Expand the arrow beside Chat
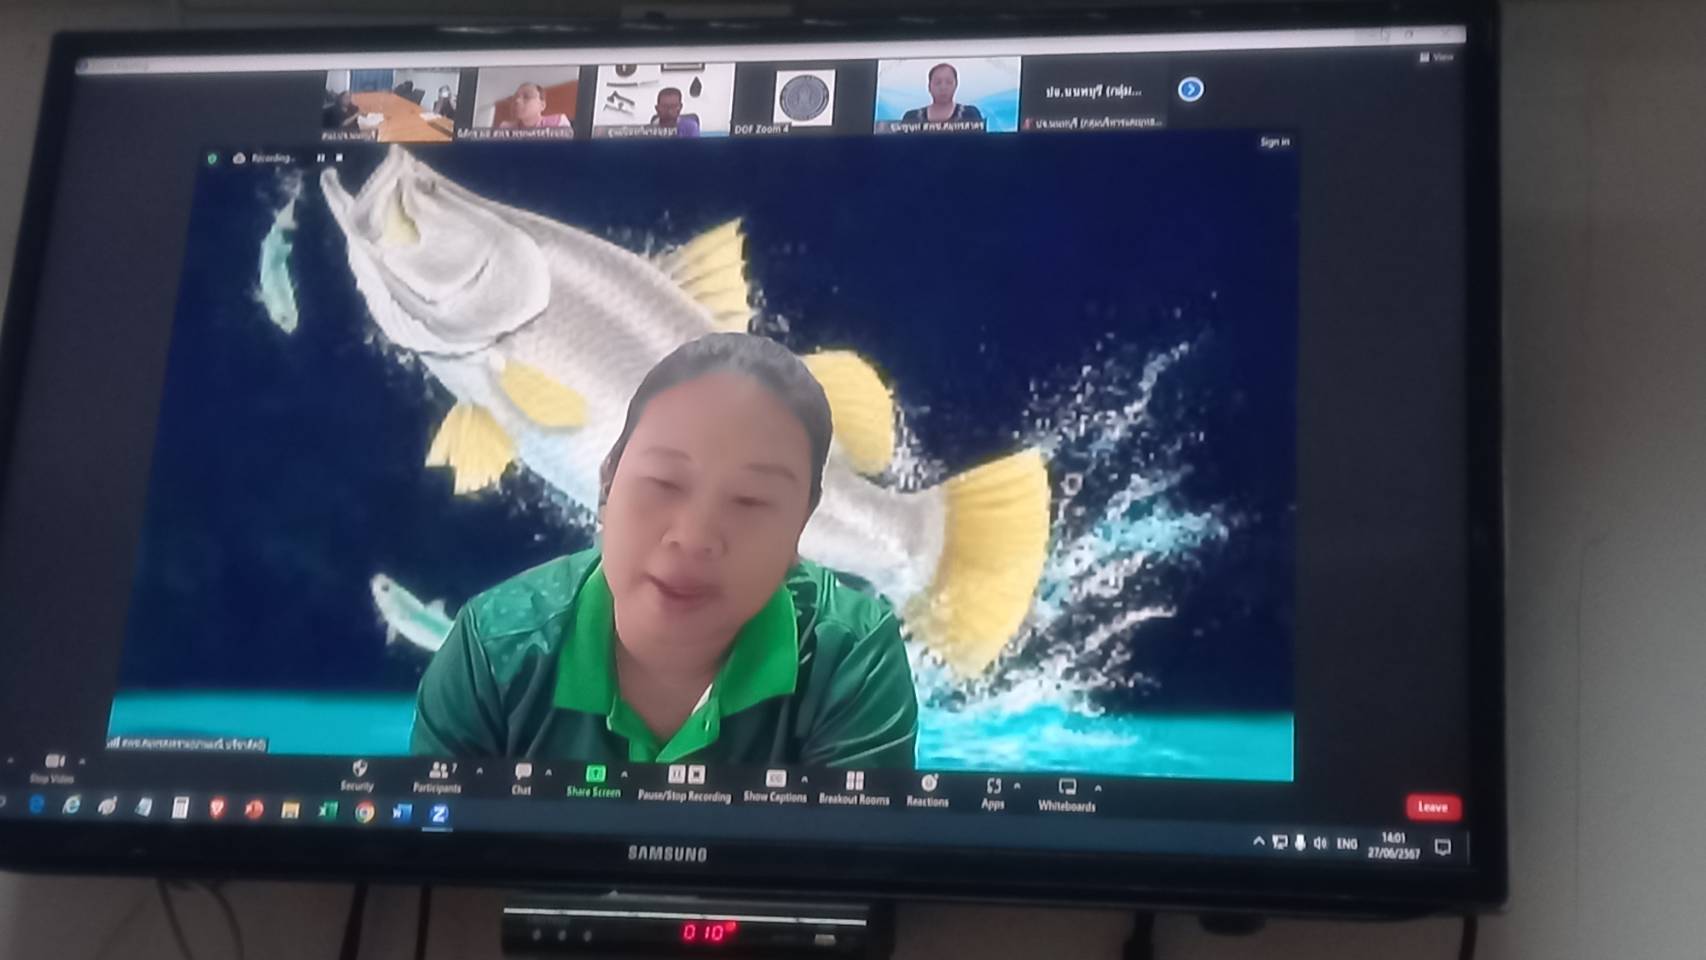The width and height of the screenshot is (1706, 960). coord(548,773)
